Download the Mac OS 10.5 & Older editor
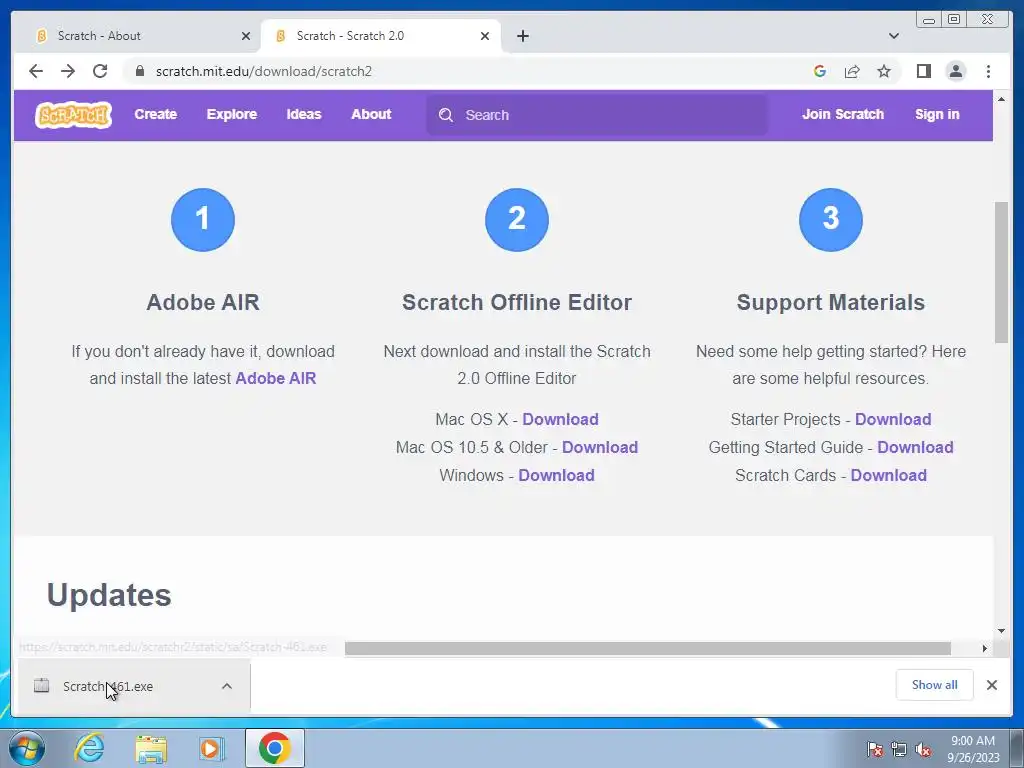This screenshot has width=1024, height=768. pos(600,447)
